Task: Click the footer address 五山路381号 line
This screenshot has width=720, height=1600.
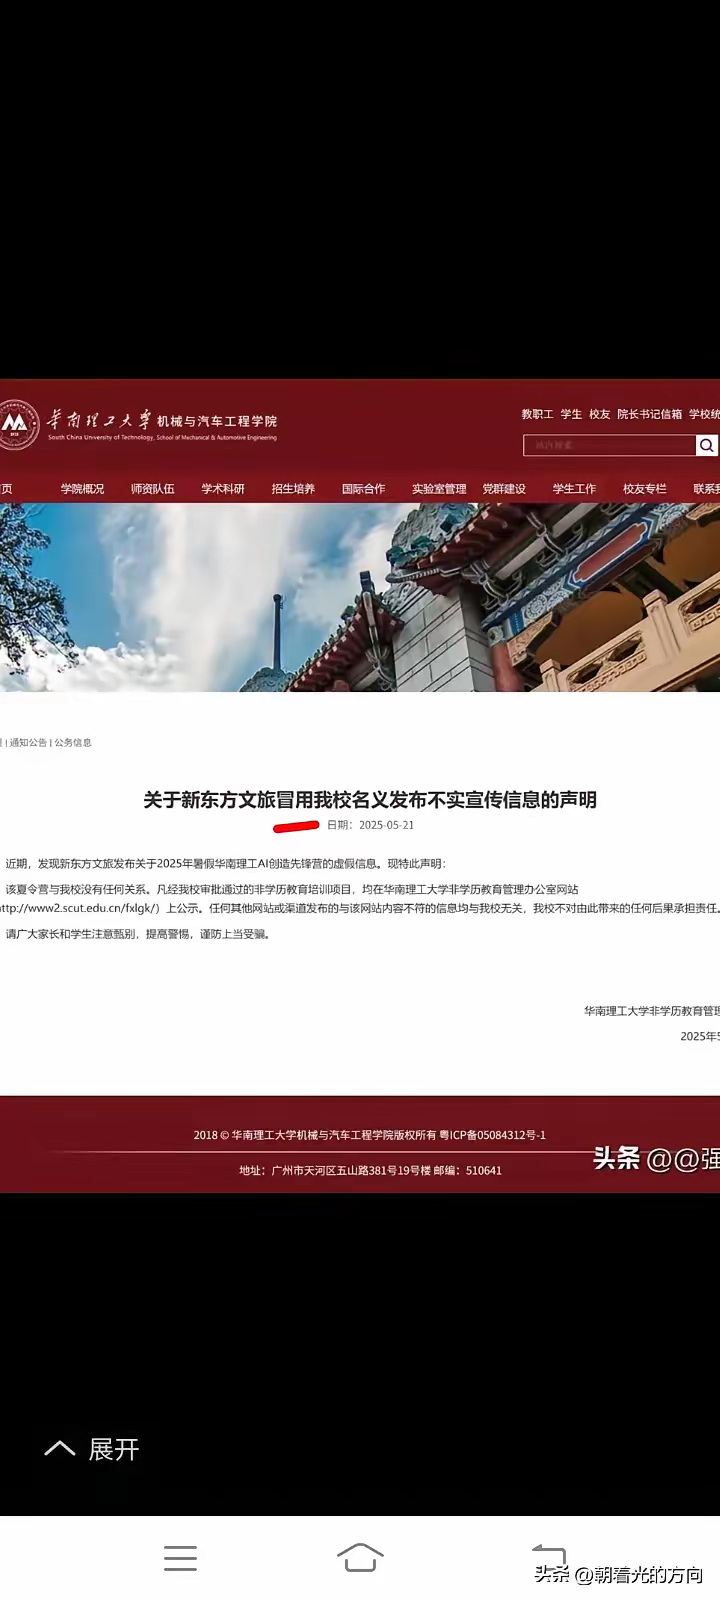Action: (370, 1170)
